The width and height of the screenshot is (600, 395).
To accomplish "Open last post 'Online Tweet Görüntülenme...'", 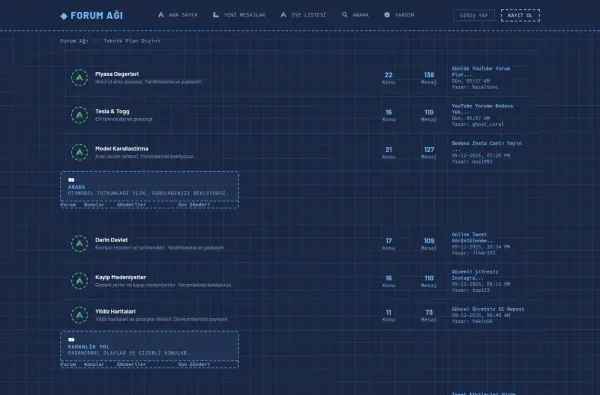I will click(x=473, y=237).
